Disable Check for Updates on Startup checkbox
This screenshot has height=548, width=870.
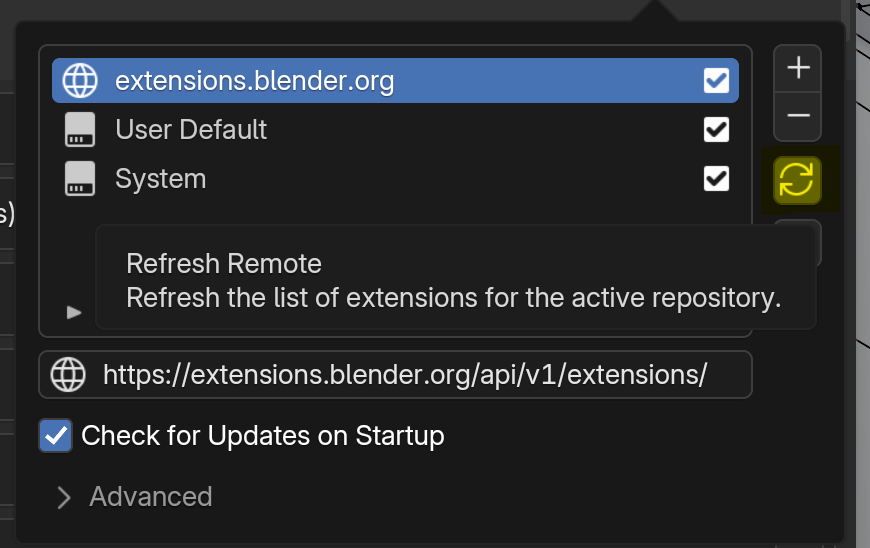[56, 436]
